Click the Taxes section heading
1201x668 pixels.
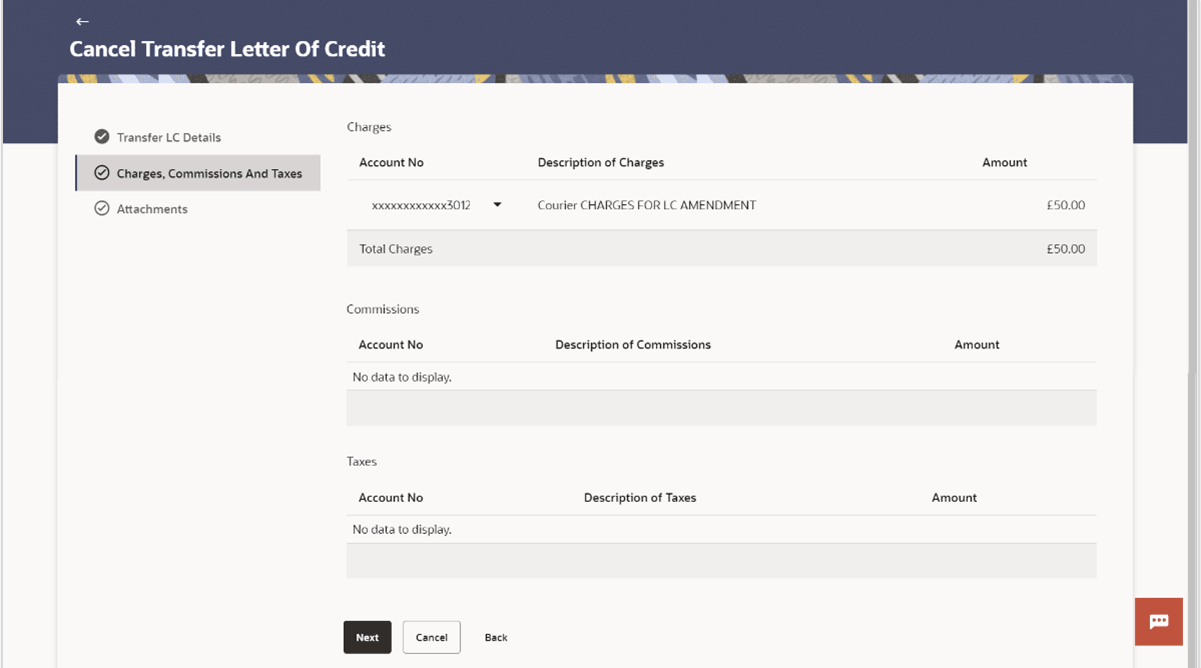361,461
